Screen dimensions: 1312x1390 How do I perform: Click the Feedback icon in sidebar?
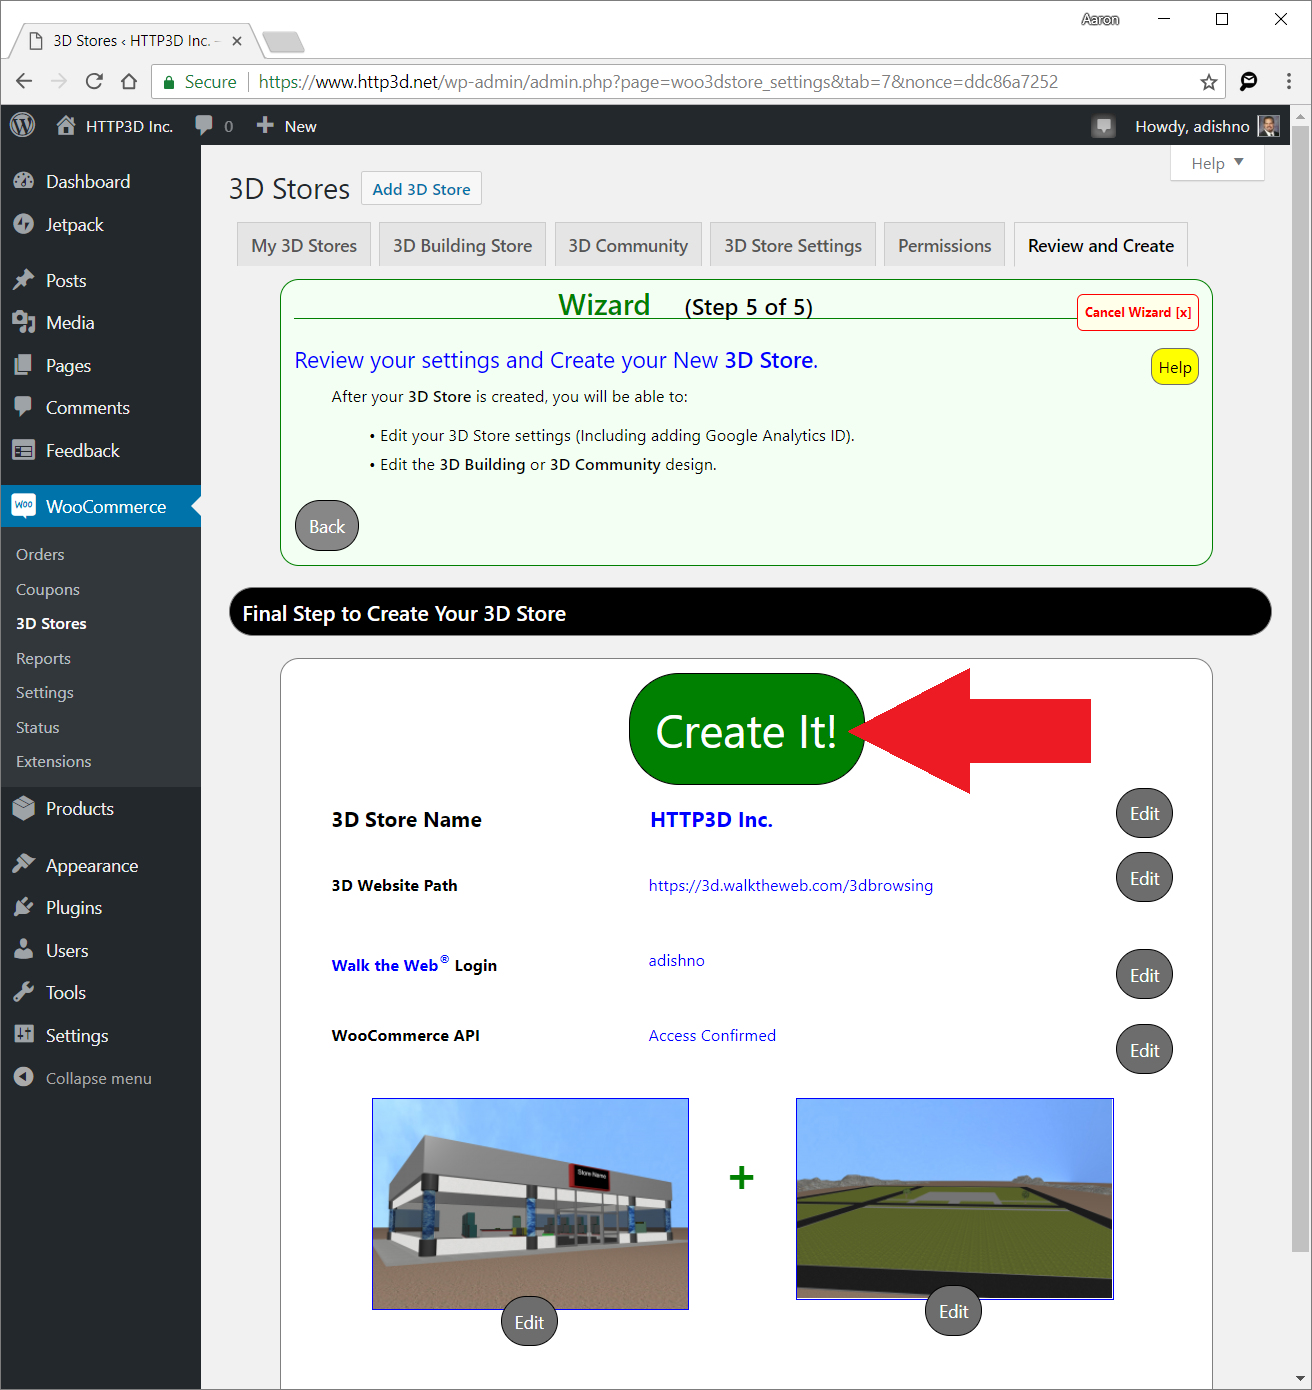tap(24, 450)
